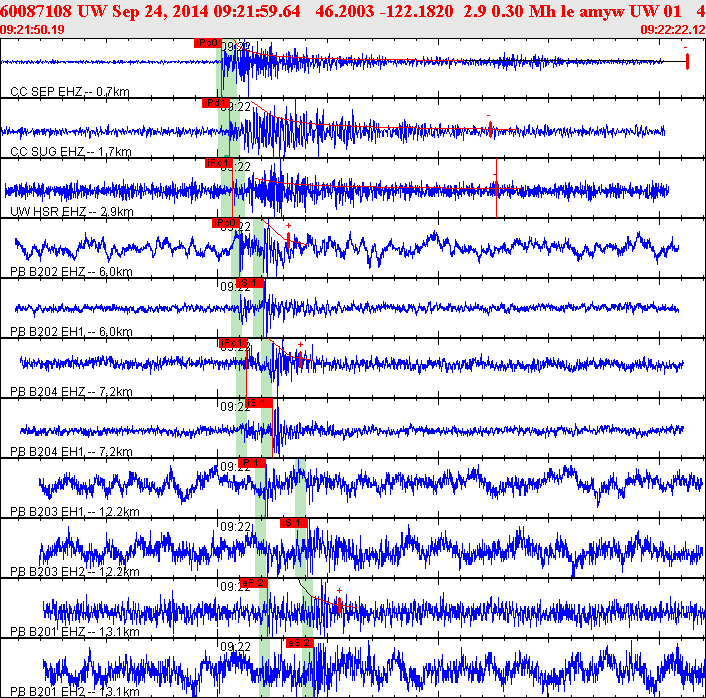Select the iS 1 pick flag on PB B202 EH1

(250, 283)
